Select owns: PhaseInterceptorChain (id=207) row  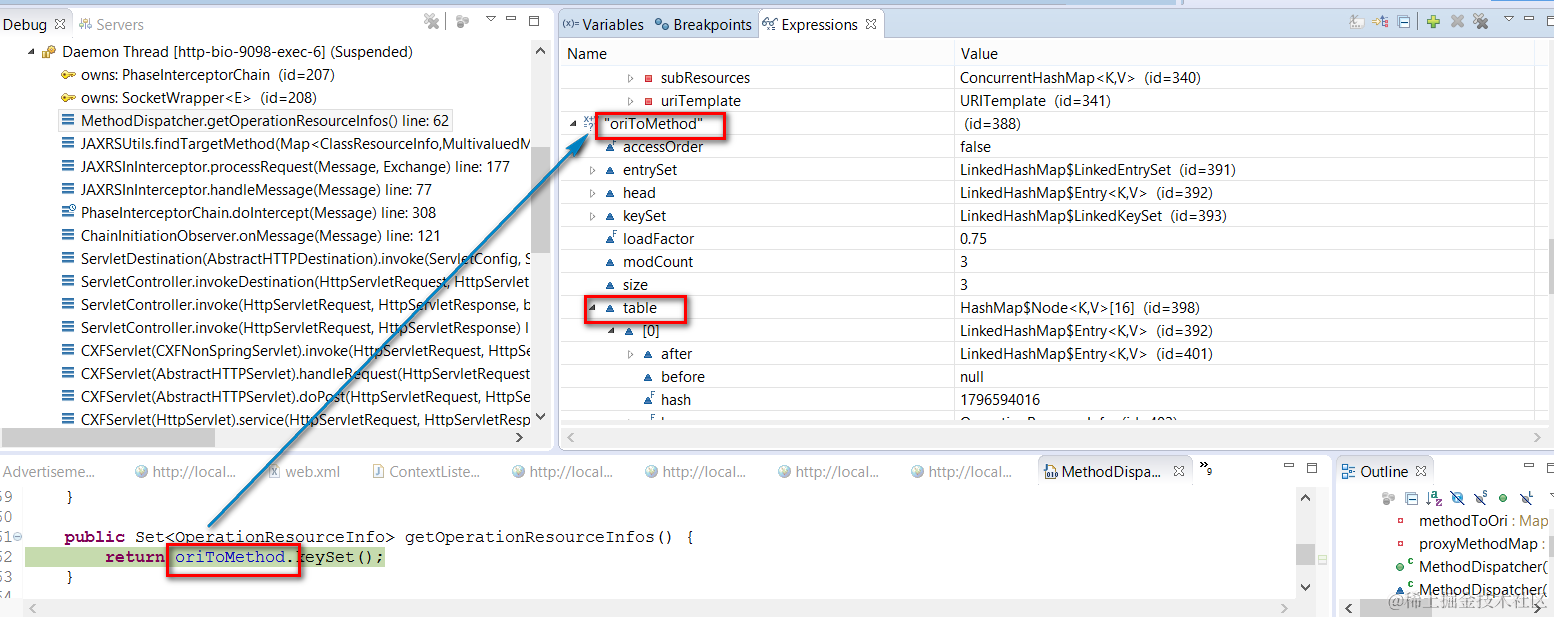(197, 74)
